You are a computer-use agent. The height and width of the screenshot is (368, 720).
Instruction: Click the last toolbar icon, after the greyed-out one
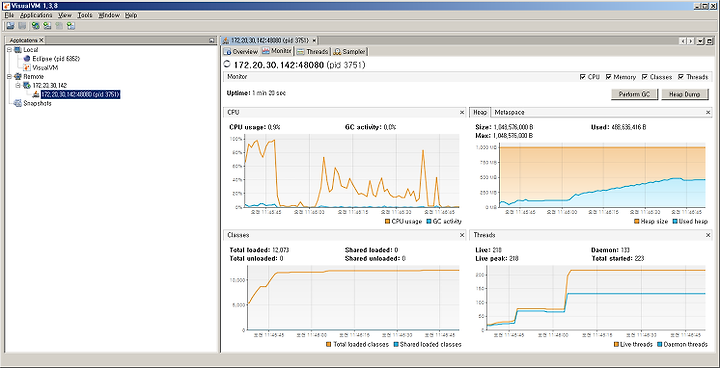[71, 25]
